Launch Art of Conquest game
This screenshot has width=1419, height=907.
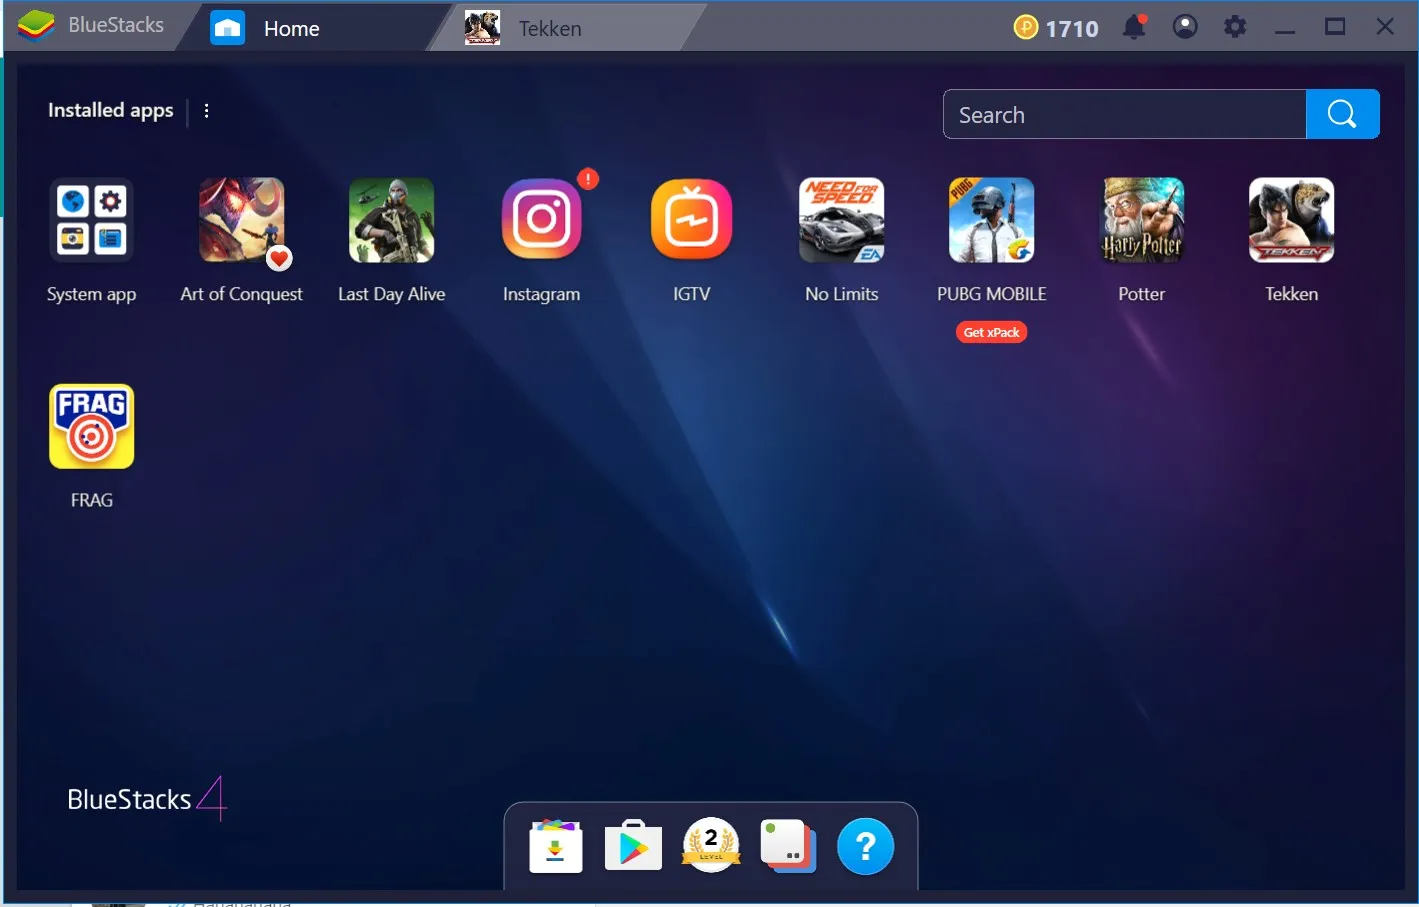[241, 220]
